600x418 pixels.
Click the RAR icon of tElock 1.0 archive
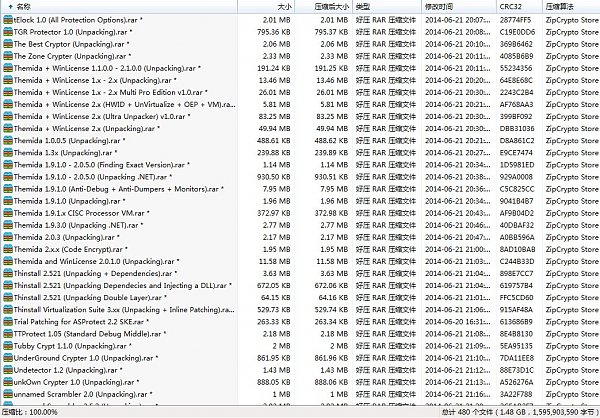coord(8,20)
